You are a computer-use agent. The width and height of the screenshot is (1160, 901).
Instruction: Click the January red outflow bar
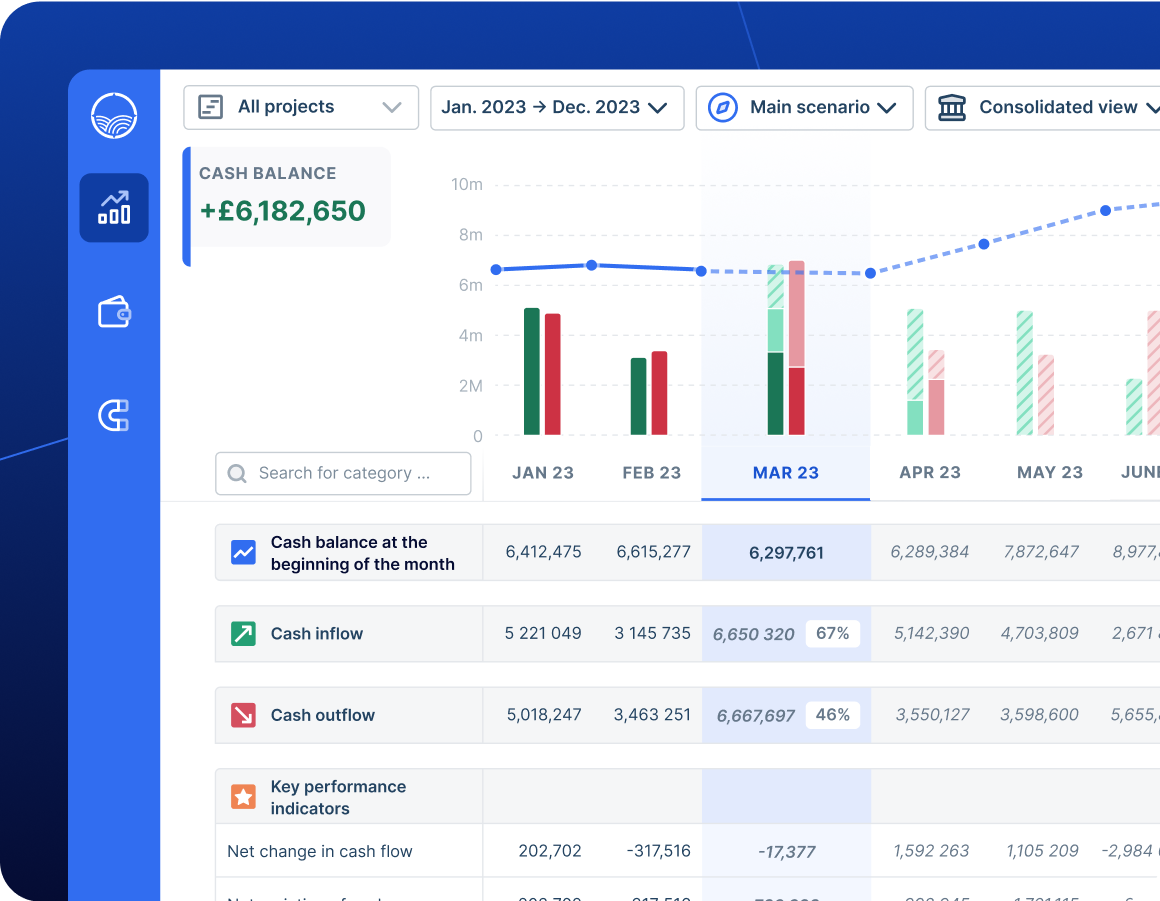point(553,374)
